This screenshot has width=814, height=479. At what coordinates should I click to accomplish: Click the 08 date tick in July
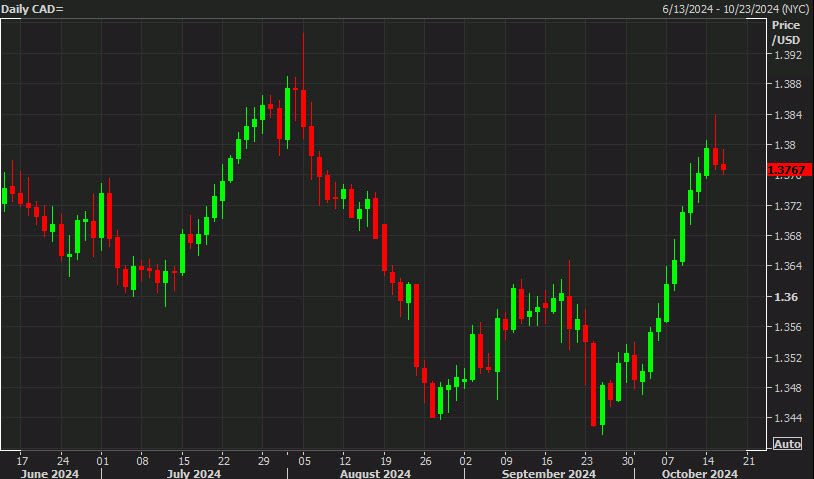[143, 461]
